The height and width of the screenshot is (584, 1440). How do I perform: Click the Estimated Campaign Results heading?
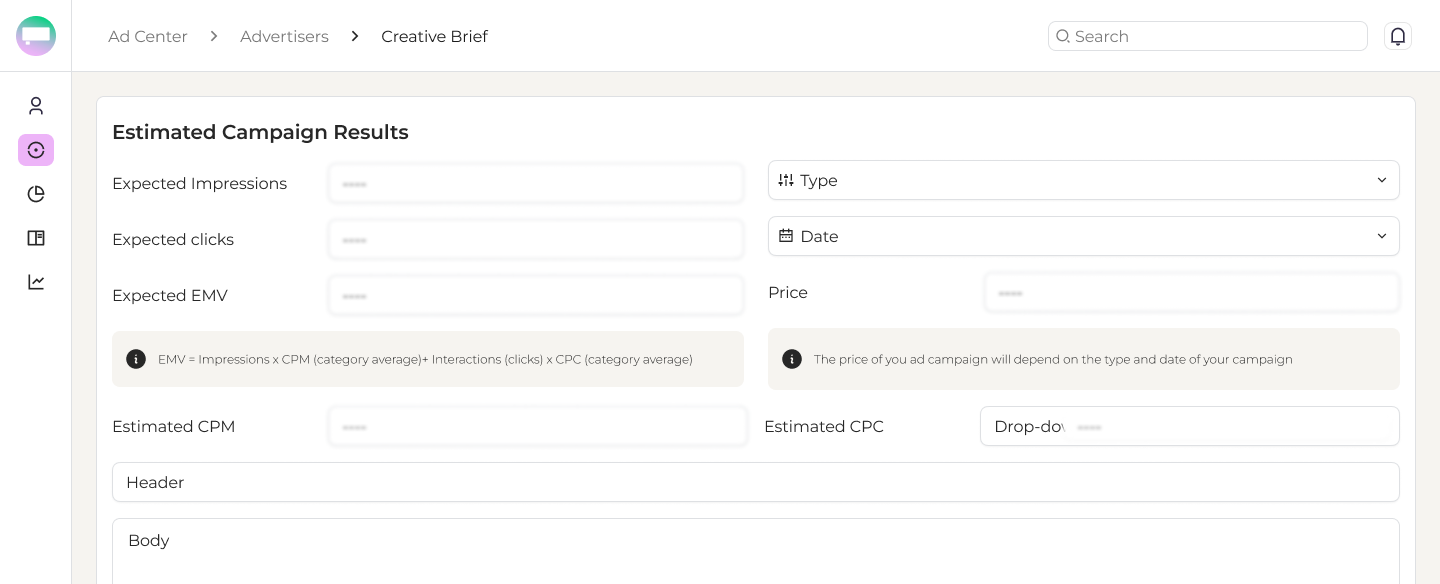click(260, 132)
